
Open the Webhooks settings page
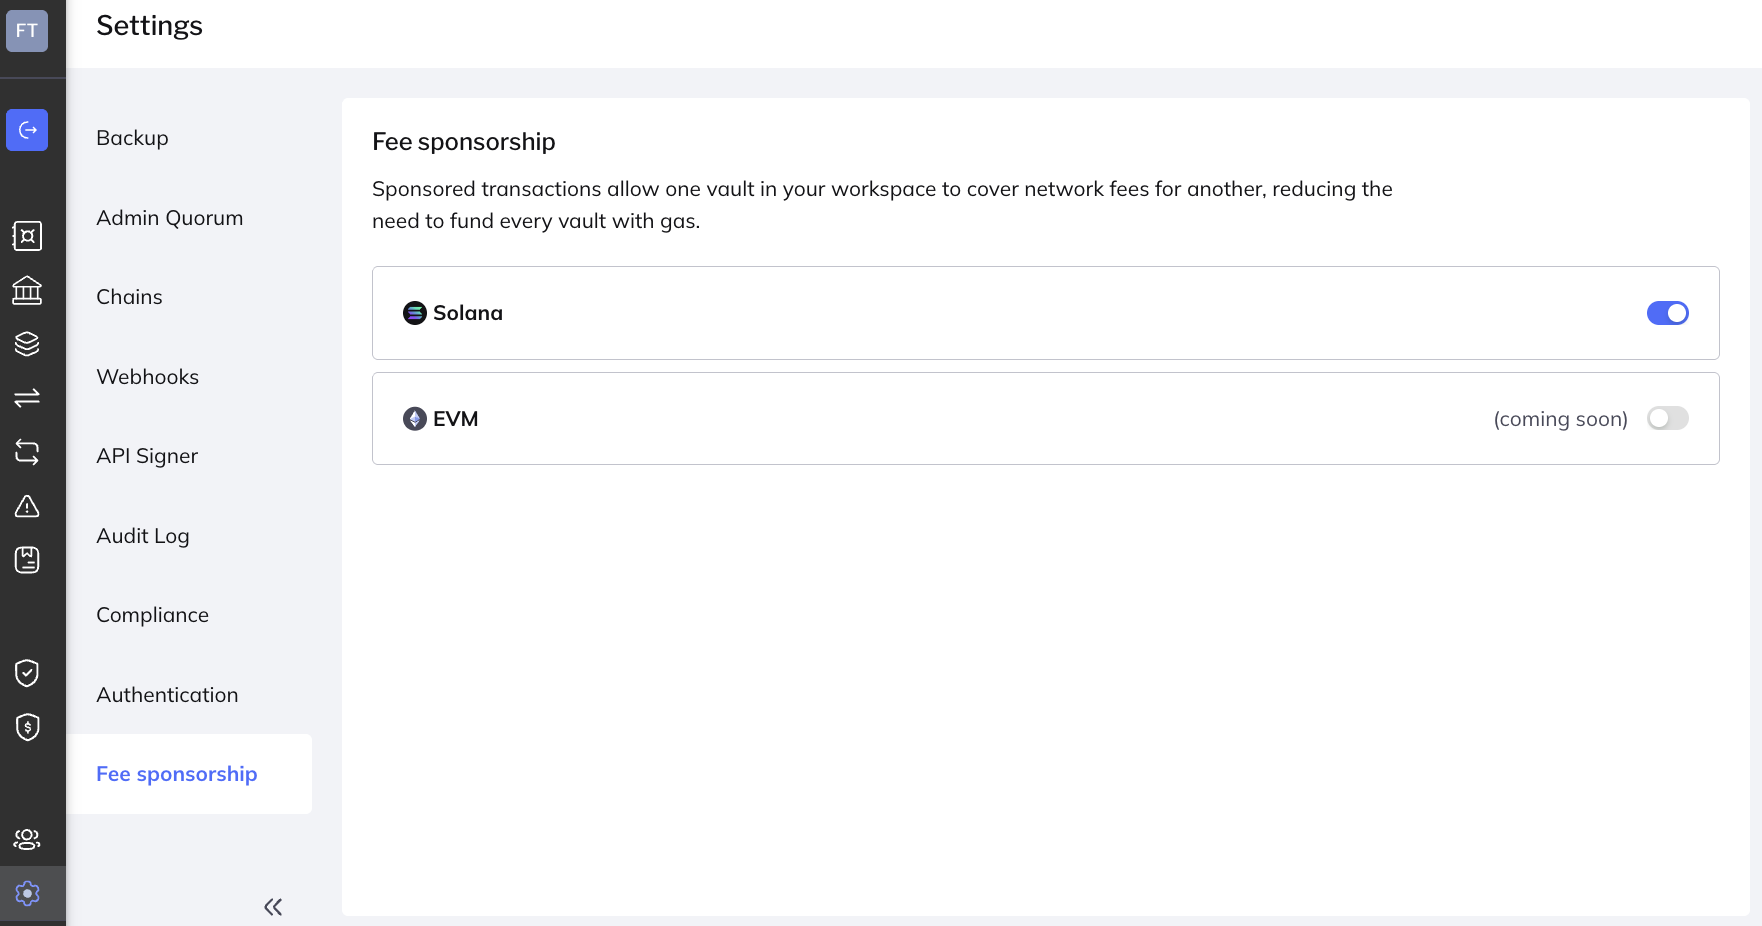147,377
